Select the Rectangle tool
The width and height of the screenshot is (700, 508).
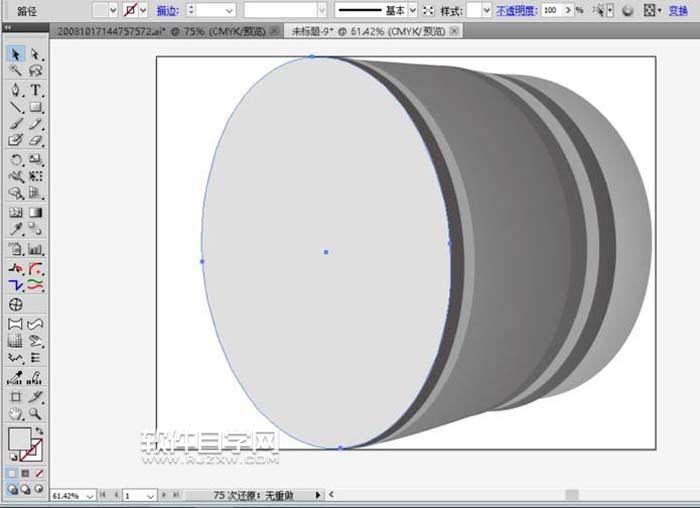click(x=35, y=107)
